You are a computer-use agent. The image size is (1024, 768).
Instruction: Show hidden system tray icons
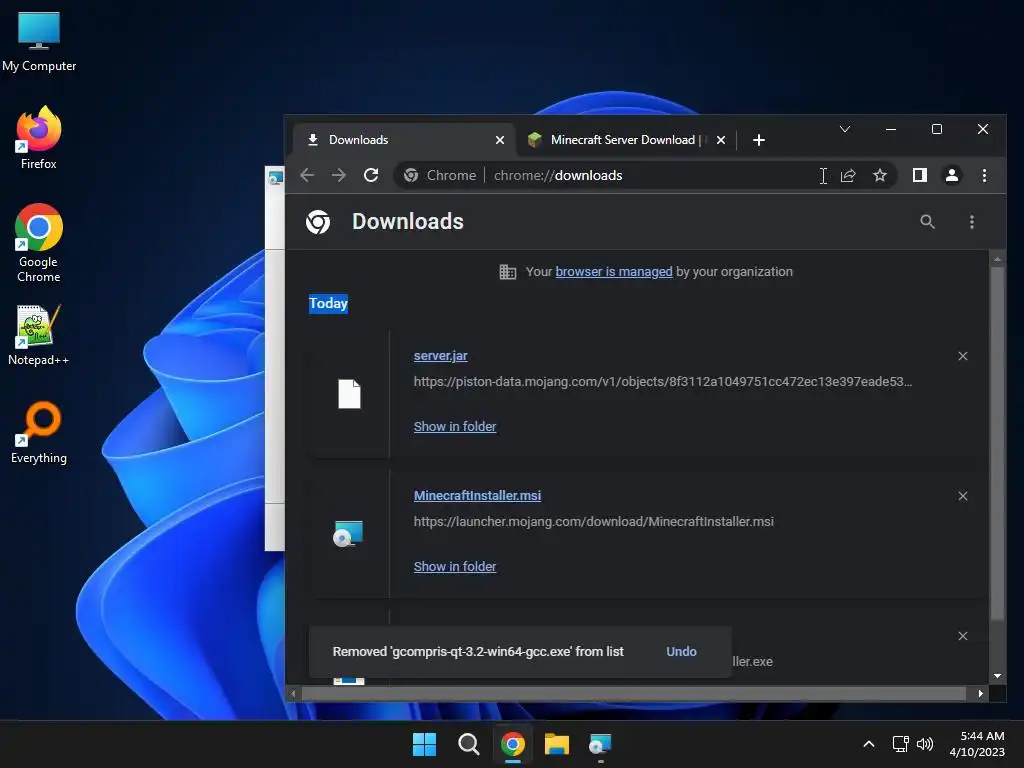[x=869, y=744]
